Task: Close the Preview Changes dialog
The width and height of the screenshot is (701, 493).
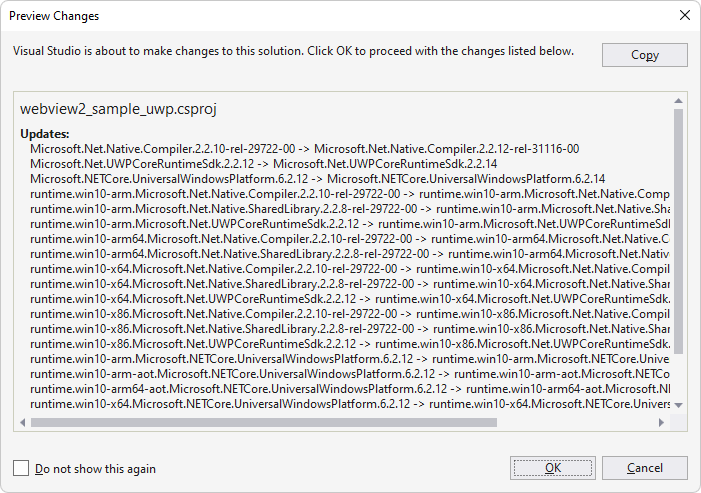Action: (x=684, y=15)
